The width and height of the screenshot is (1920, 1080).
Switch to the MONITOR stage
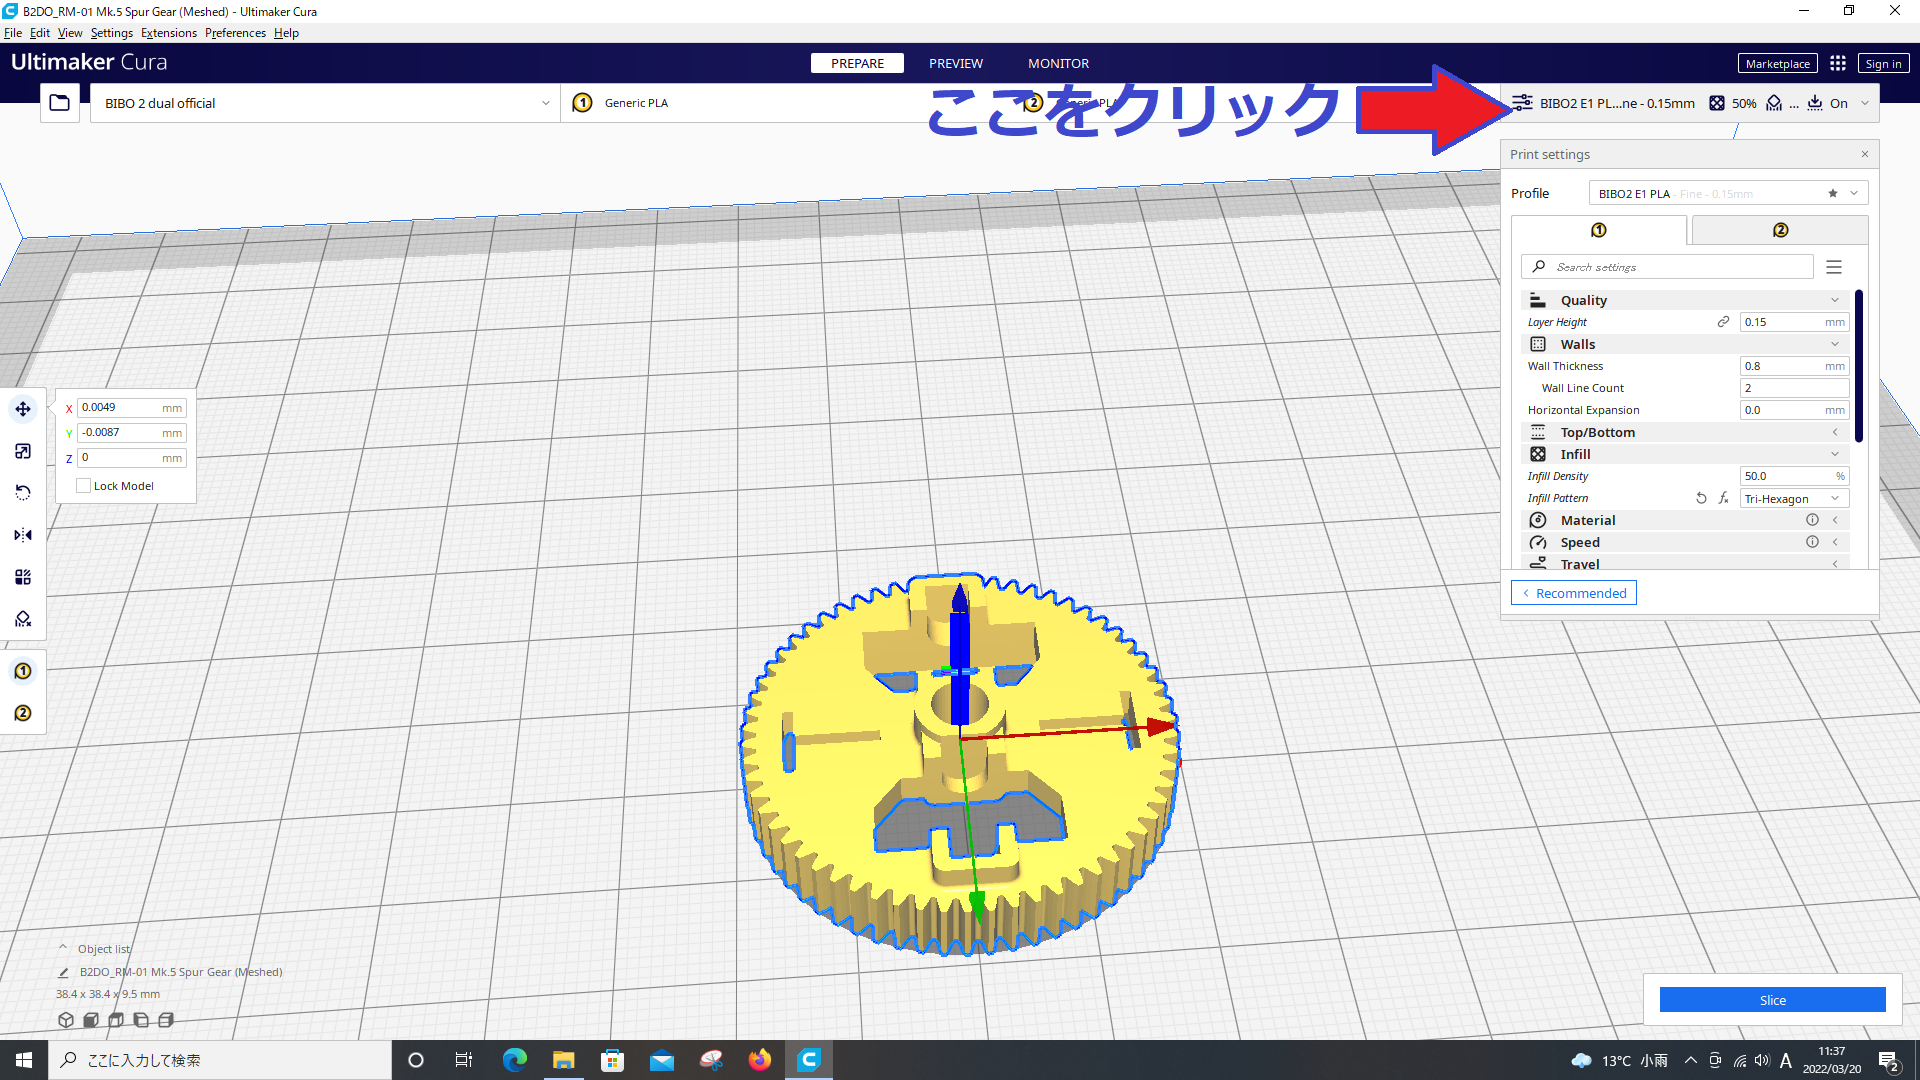tap(1059, 63)
